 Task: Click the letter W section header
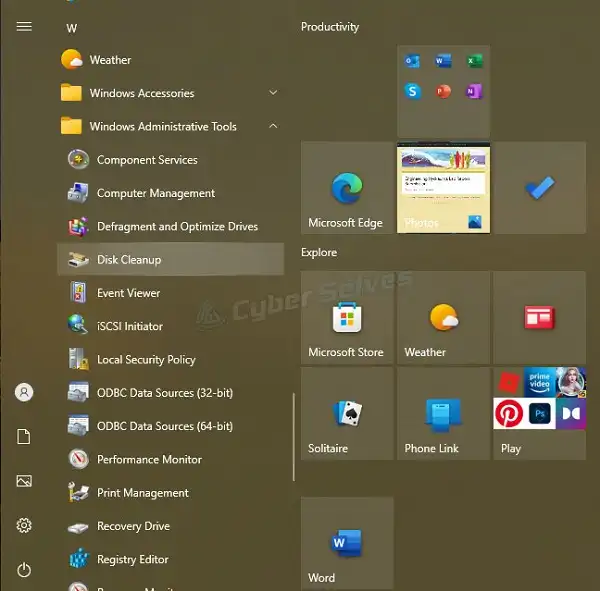click(72, 28)
